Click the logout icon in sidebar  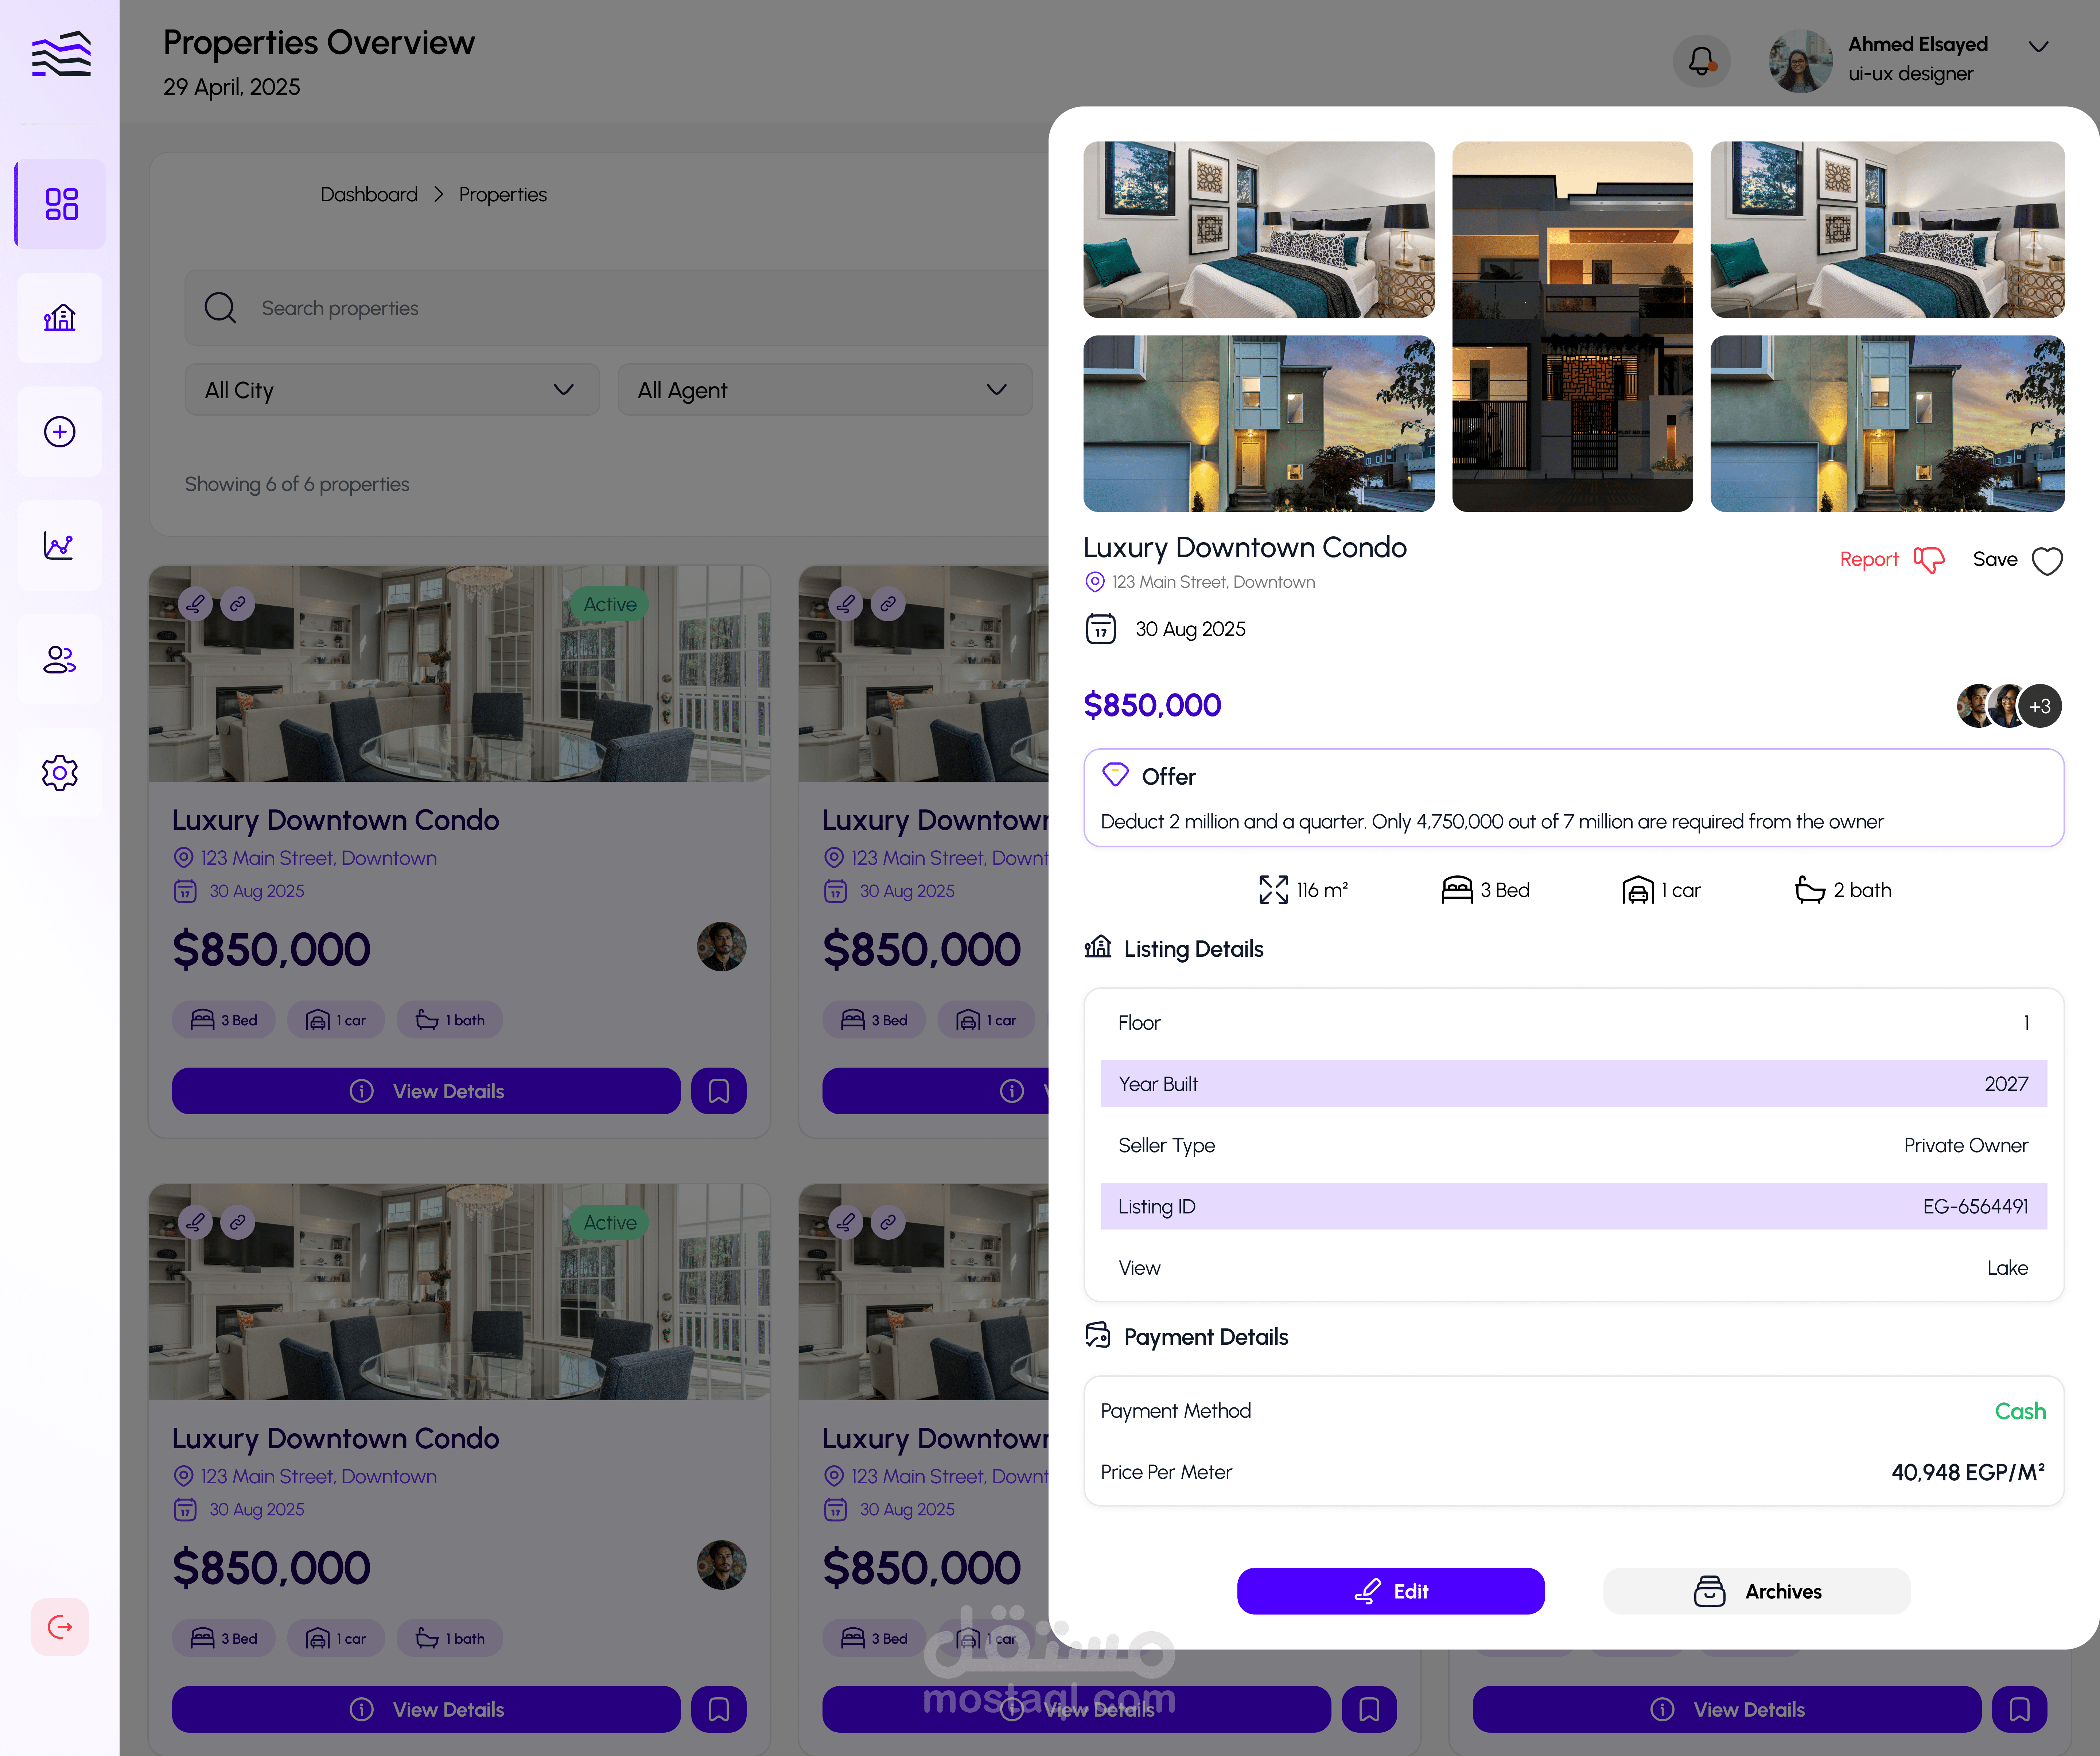coord(60,1627)
